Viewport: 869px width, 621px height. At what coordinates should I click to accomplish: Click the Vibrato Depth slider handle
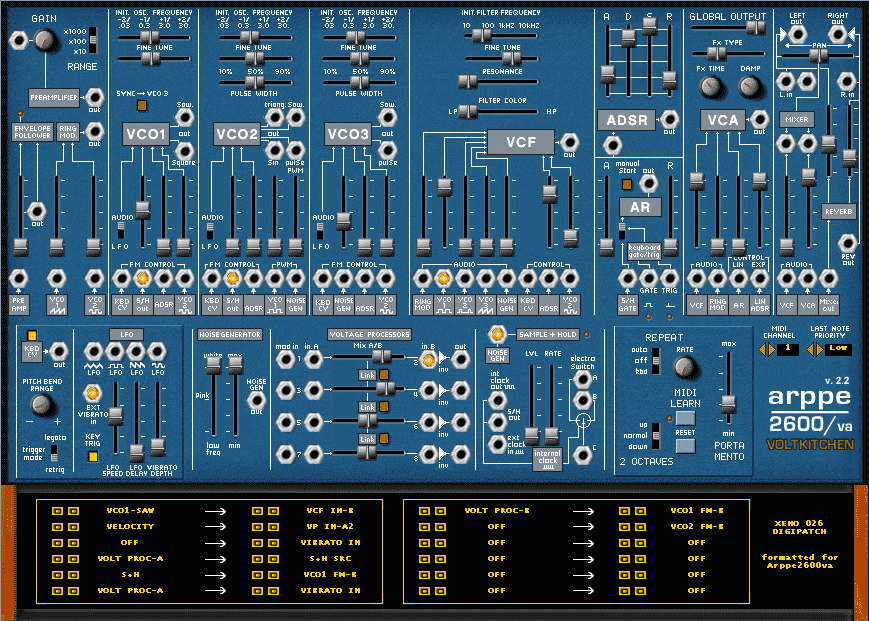coord(158,447)
